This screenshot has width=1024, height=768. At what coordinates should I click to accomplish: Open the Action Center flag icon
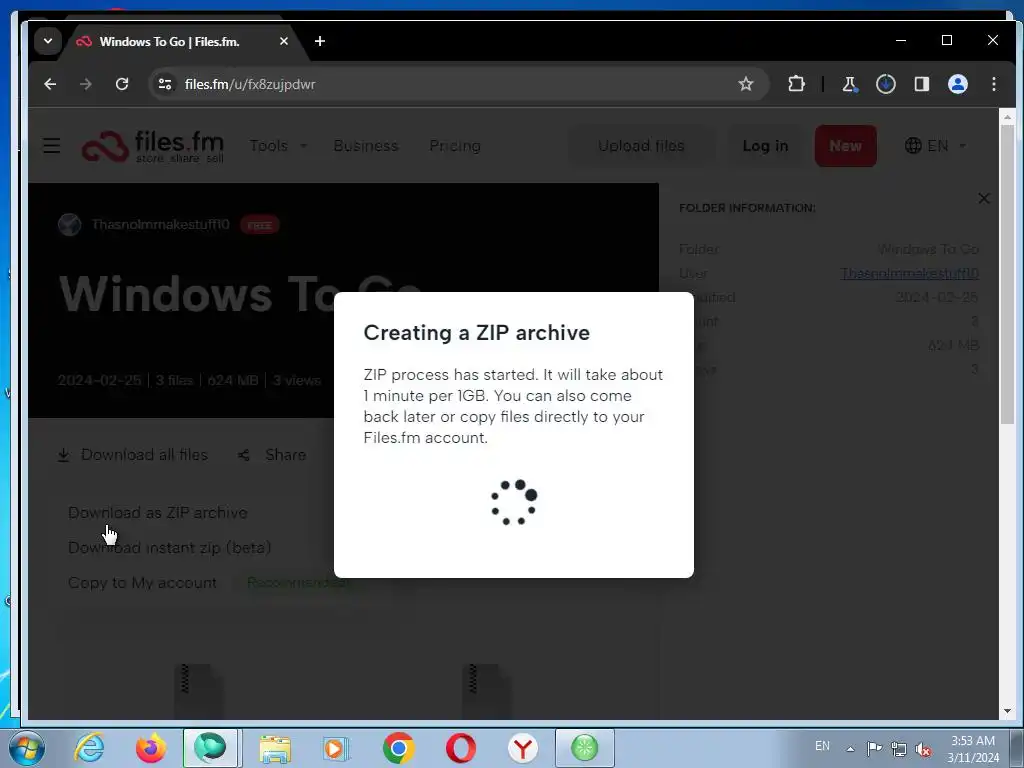tap(874, 748)
